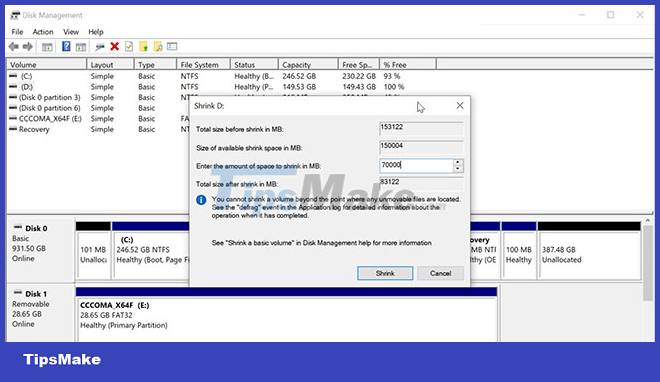Click the Disk 0 drive icon

coord(17,227)
